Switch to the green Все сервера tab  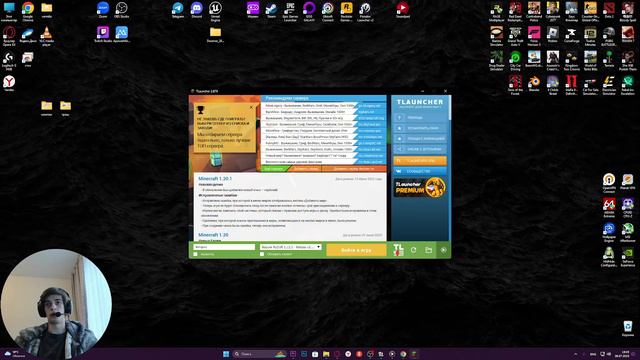tap(274, 169)
